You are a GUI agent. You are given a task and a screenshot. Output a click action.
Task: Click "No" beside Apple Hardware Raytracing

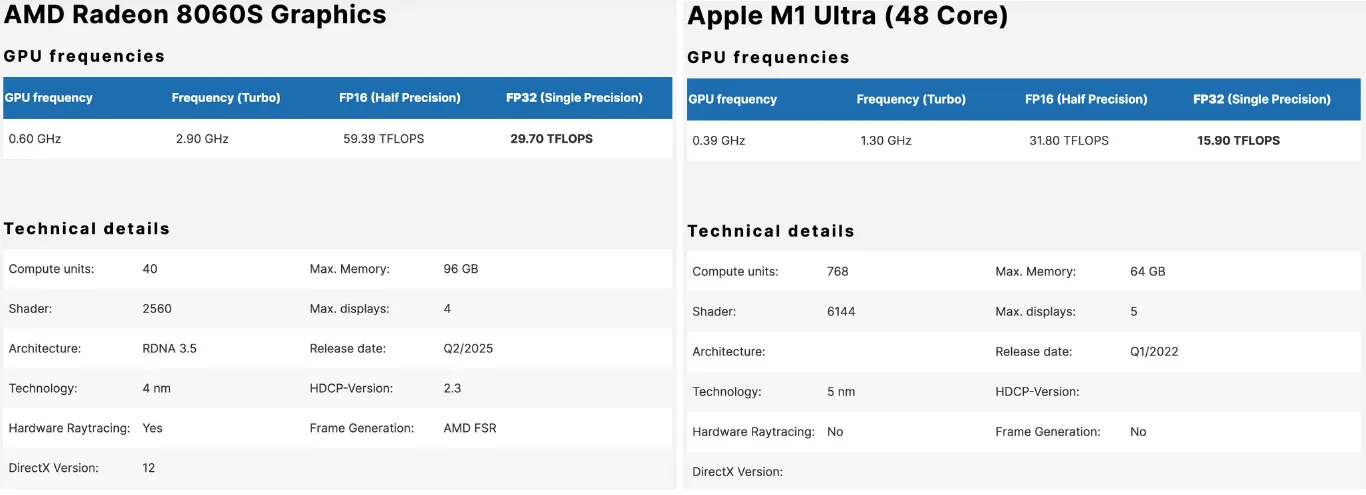[x=835, y=432]
